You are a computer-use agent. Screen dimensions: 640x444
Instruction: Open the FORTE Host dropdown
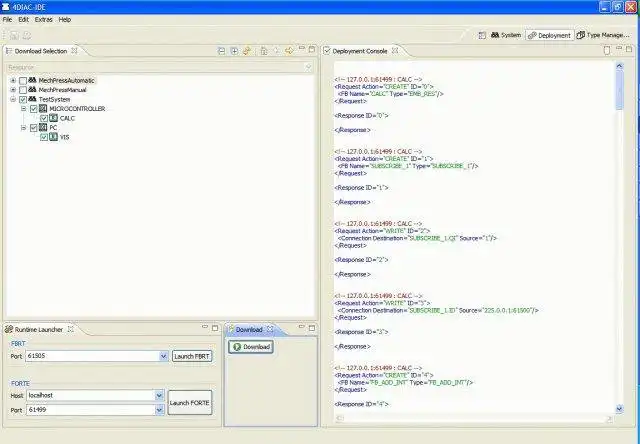click(x=159, y=395)
